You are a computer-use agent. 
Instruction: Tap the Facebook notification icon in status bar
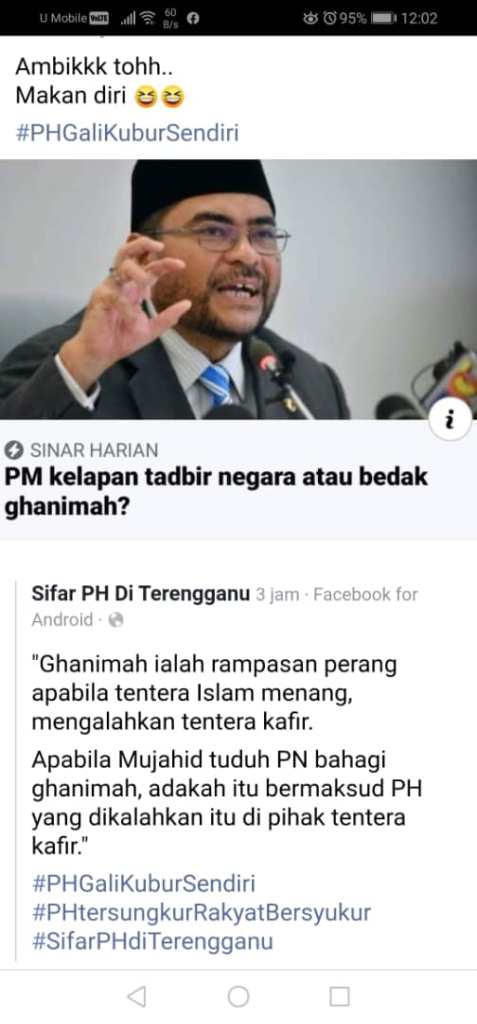pos(193,18)
